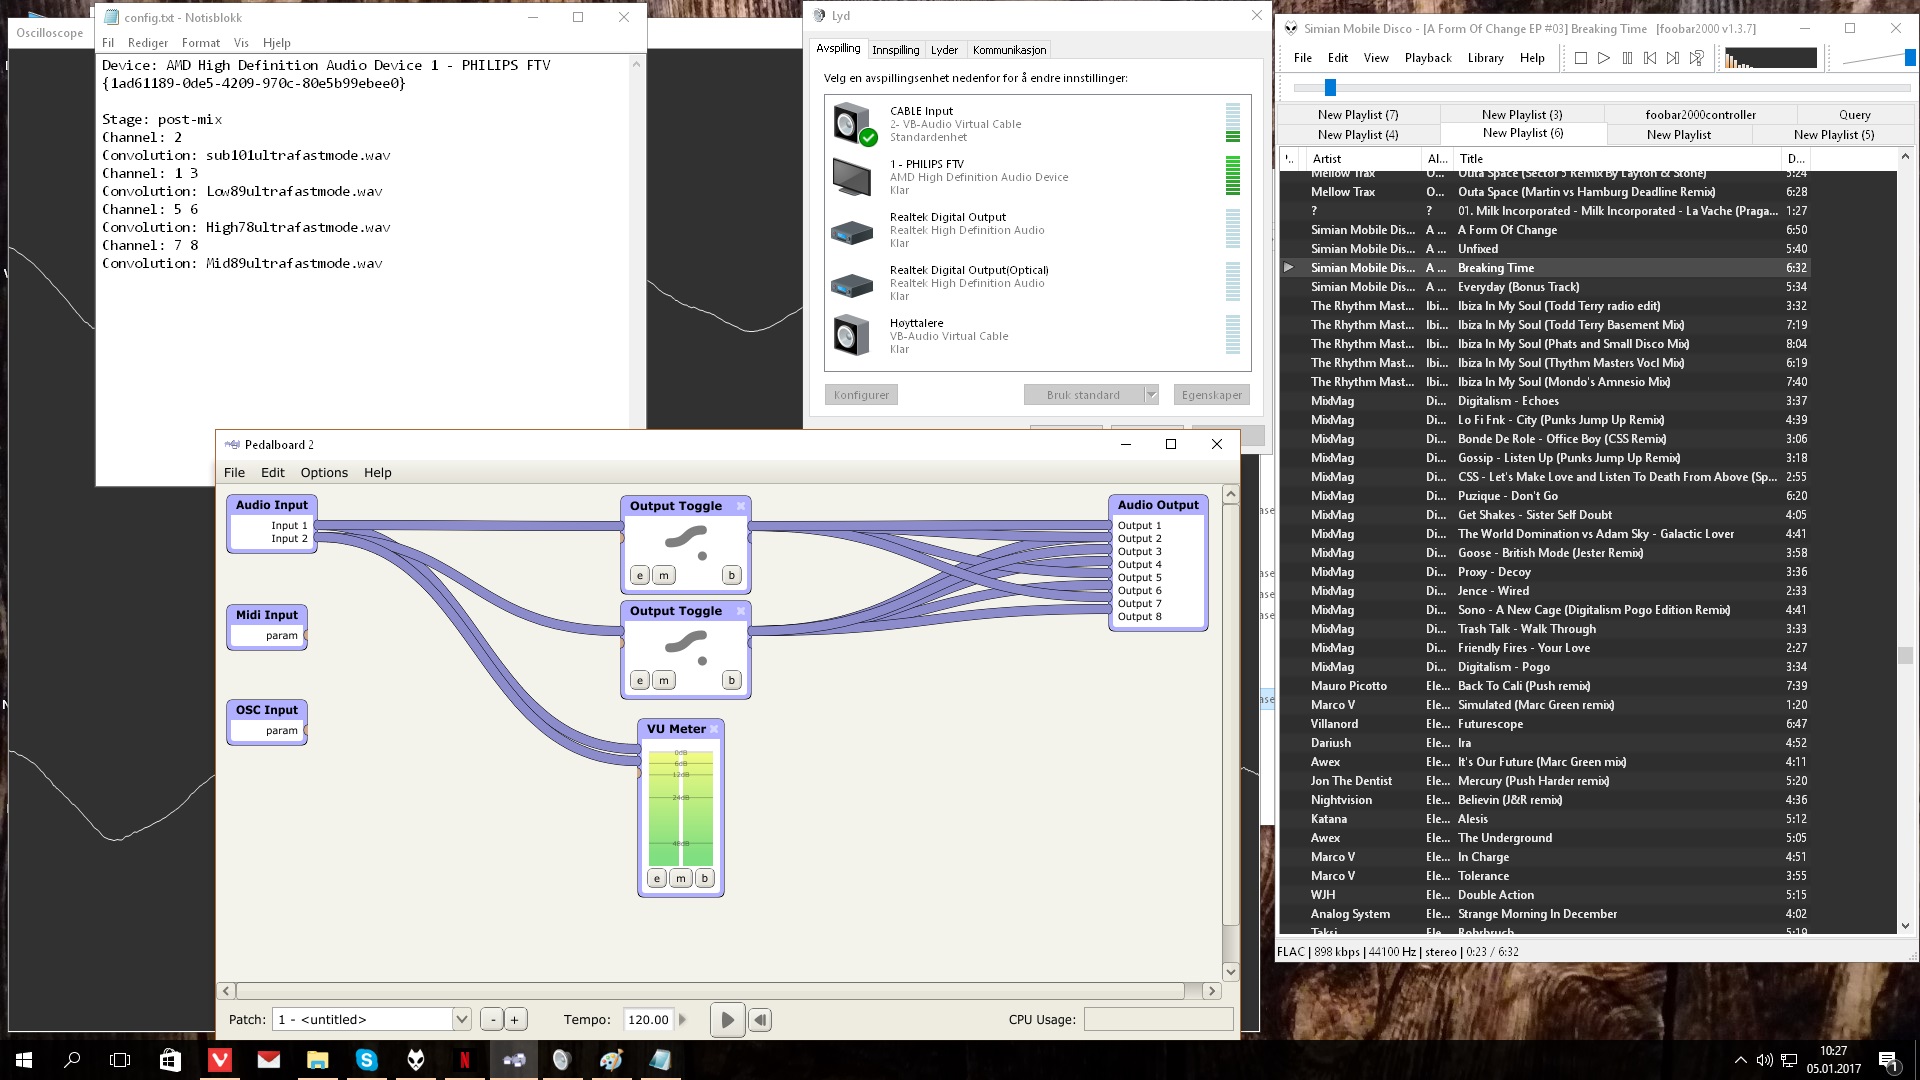
Task: Open Vivaldi browser from the taskbar
Action: [x=220, y=1060]
